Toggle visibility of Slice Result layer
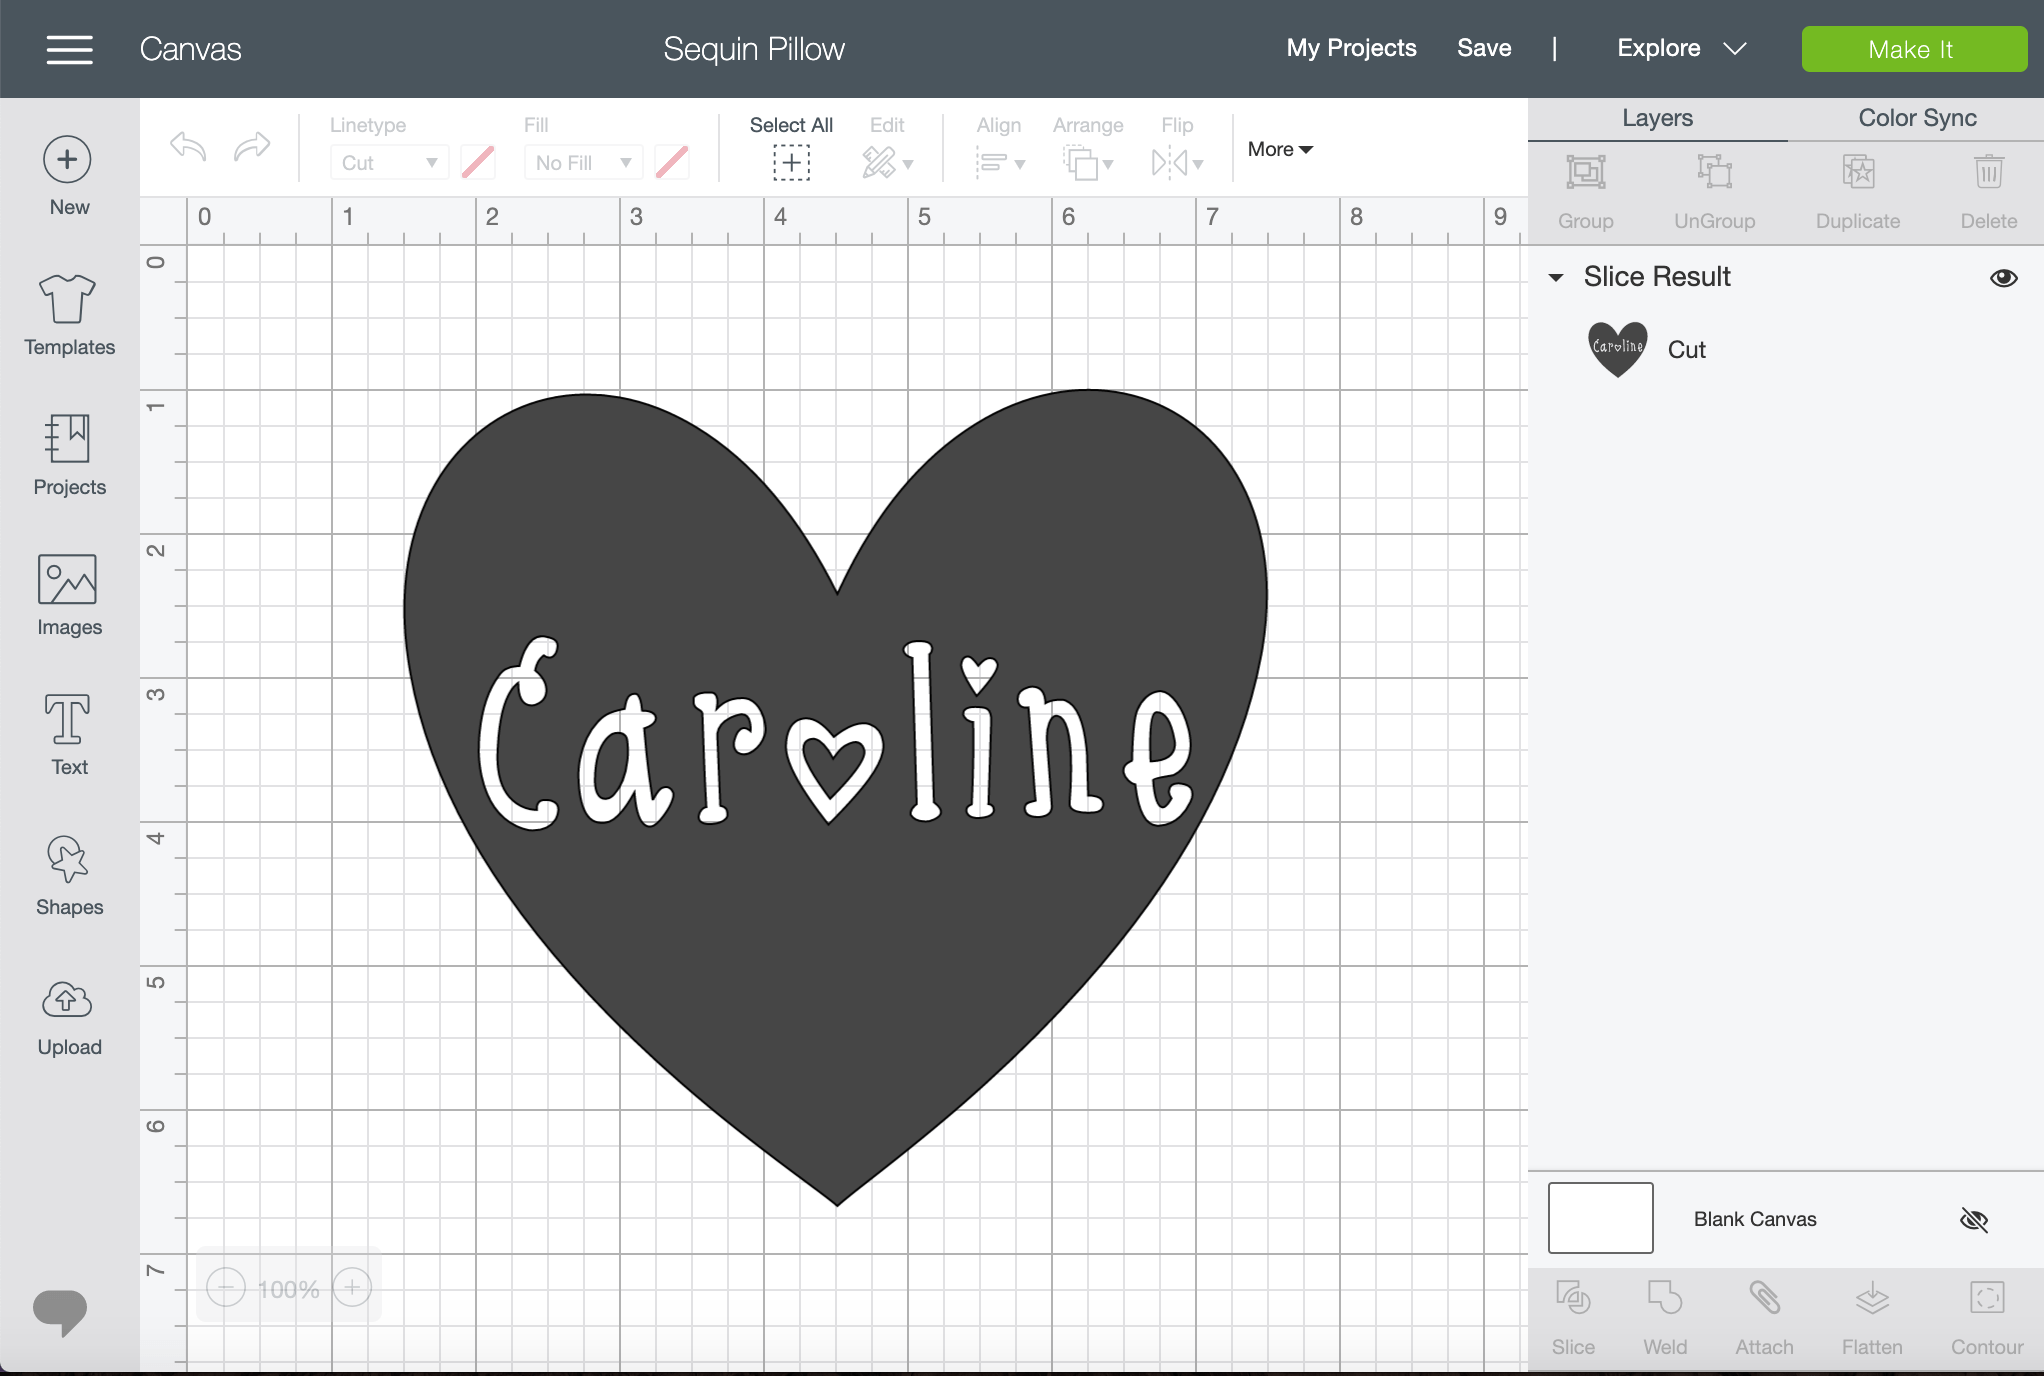This screenshot has width=2044, height=1376. pyautogui.click(x=2001, y=276)
